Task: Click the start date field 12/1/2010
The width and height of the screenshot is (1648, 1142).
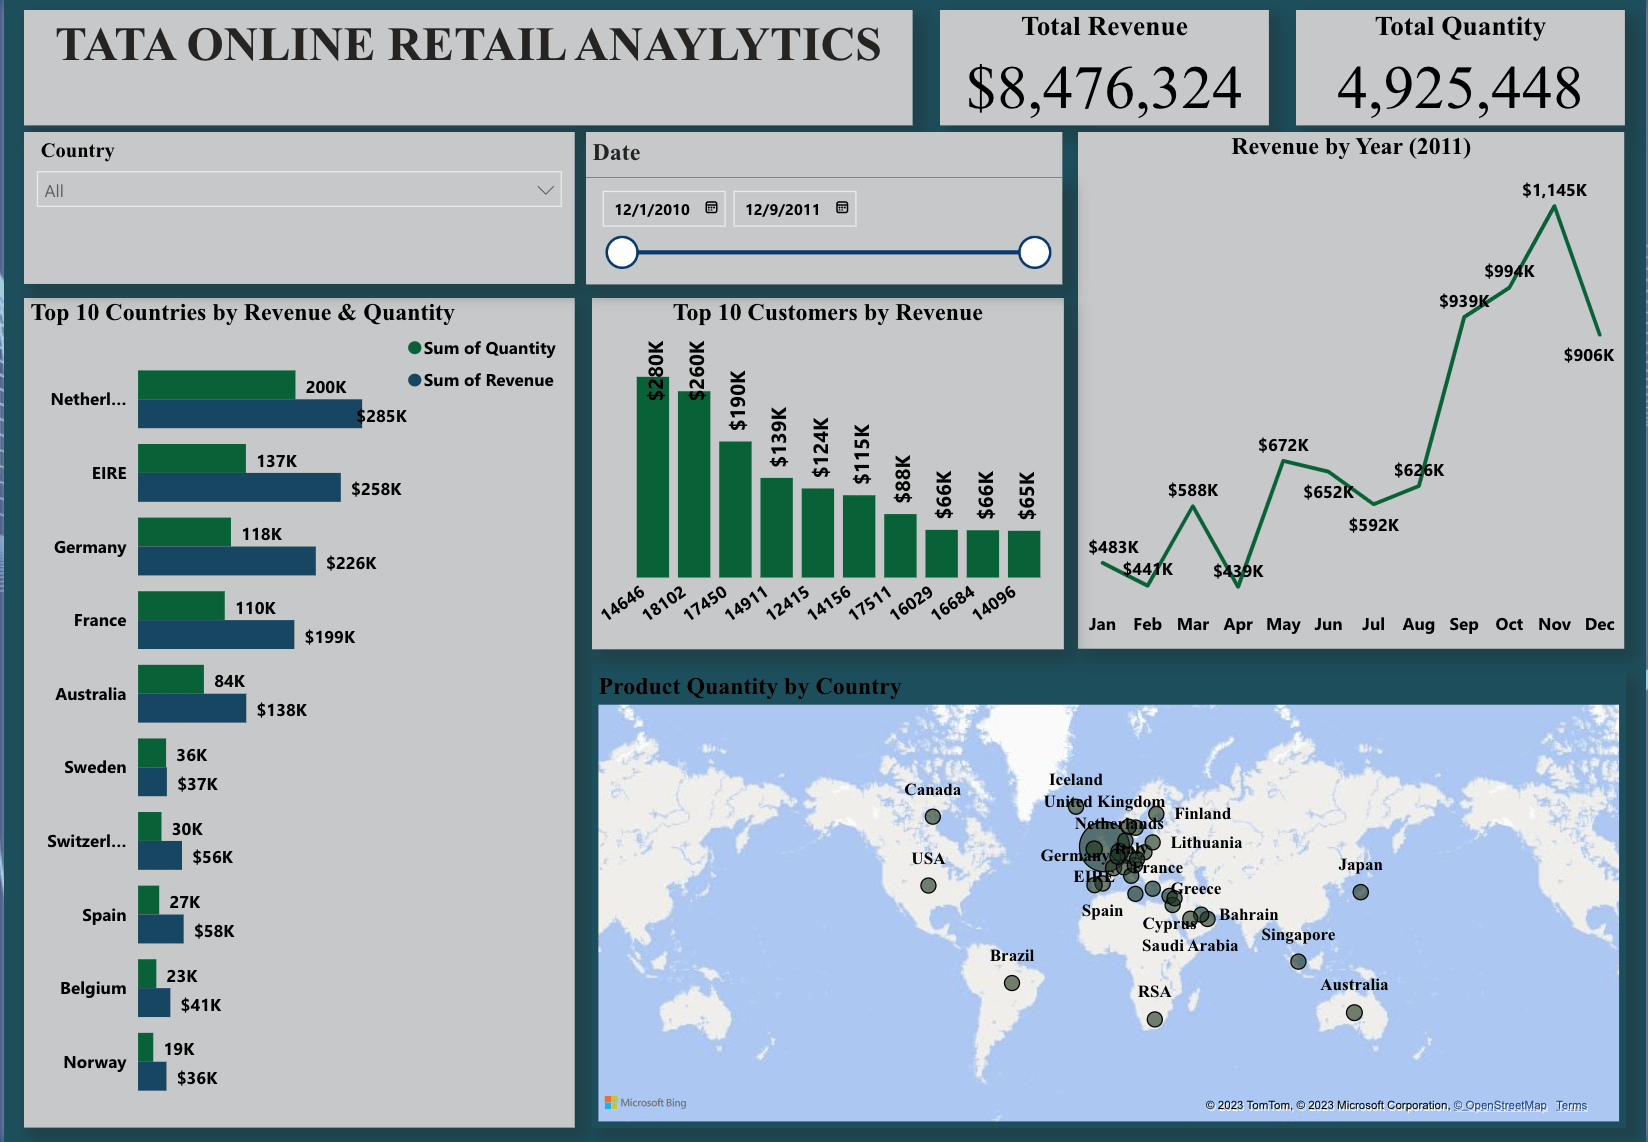Action: [x=652, y=209]
